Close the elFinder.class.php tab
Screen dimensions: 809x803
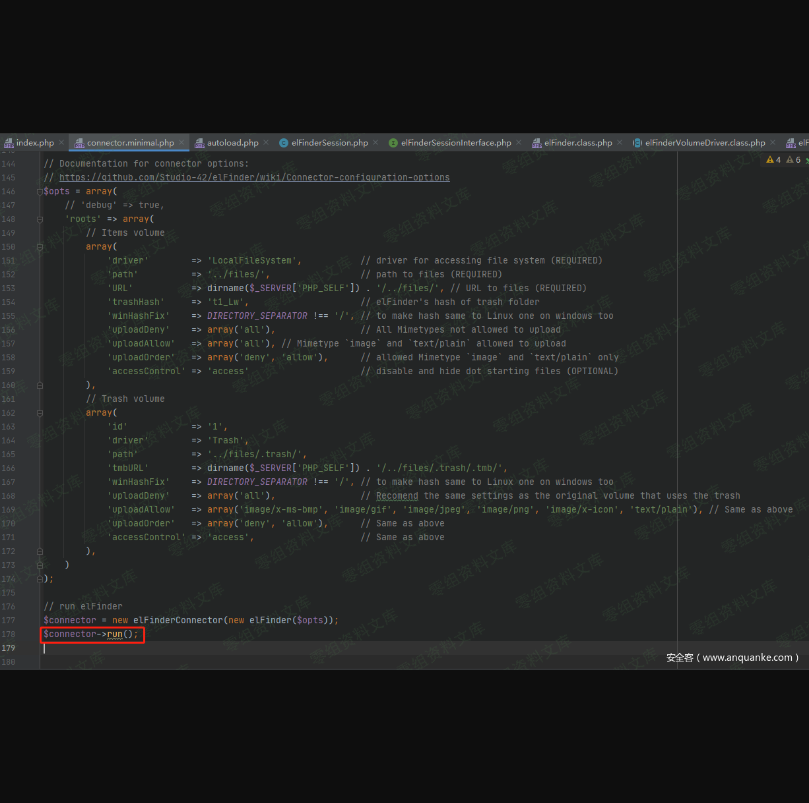(x=620, y=143)
